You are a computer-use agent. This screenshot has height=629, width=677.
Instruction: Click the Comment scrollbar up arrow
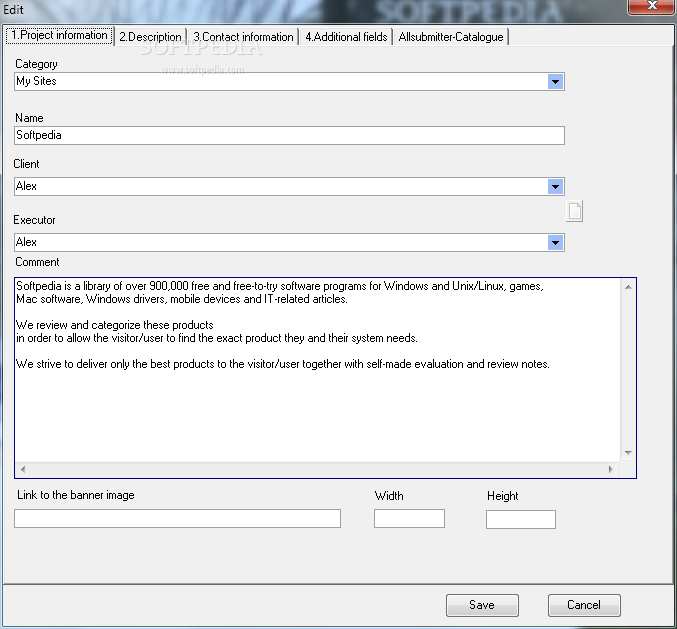click(628, 287)
